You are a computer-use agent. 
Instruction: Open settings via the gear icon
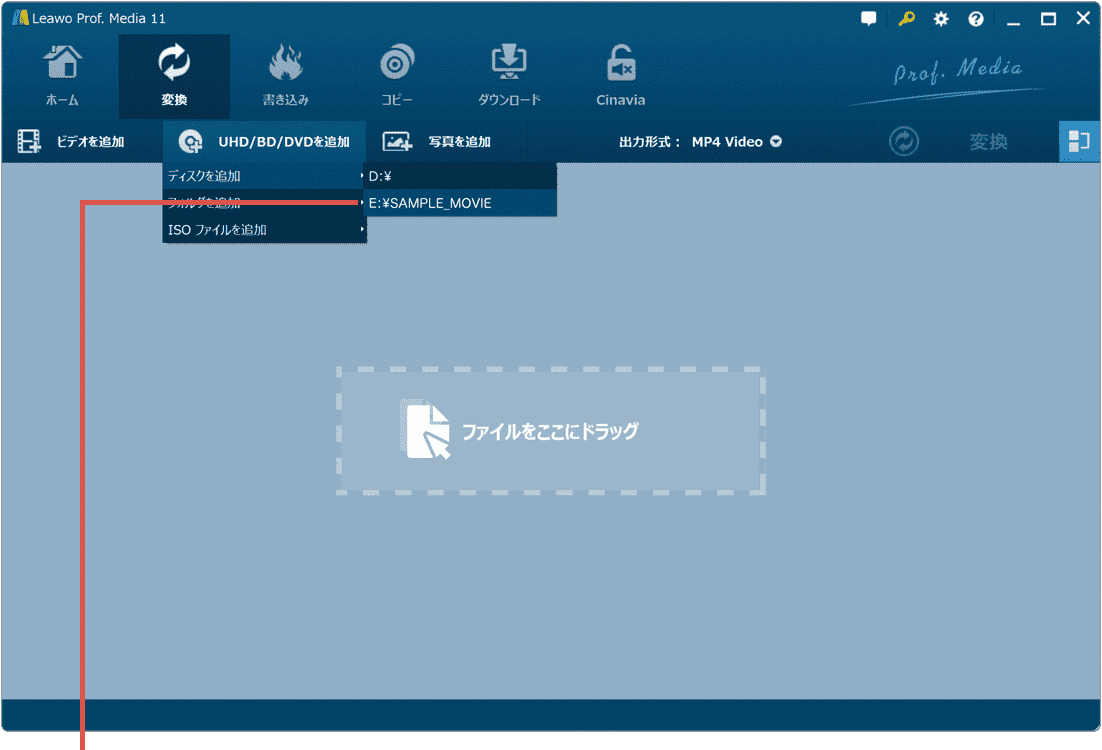[x=941, y=19]
